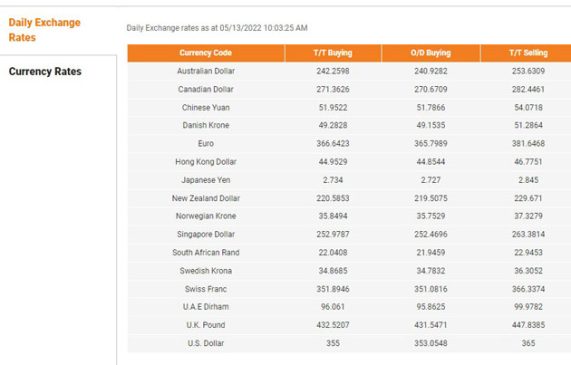Click the Swiss Franc currency name
This screenshot has height=365, width=571.
click(x=206, y=289)
